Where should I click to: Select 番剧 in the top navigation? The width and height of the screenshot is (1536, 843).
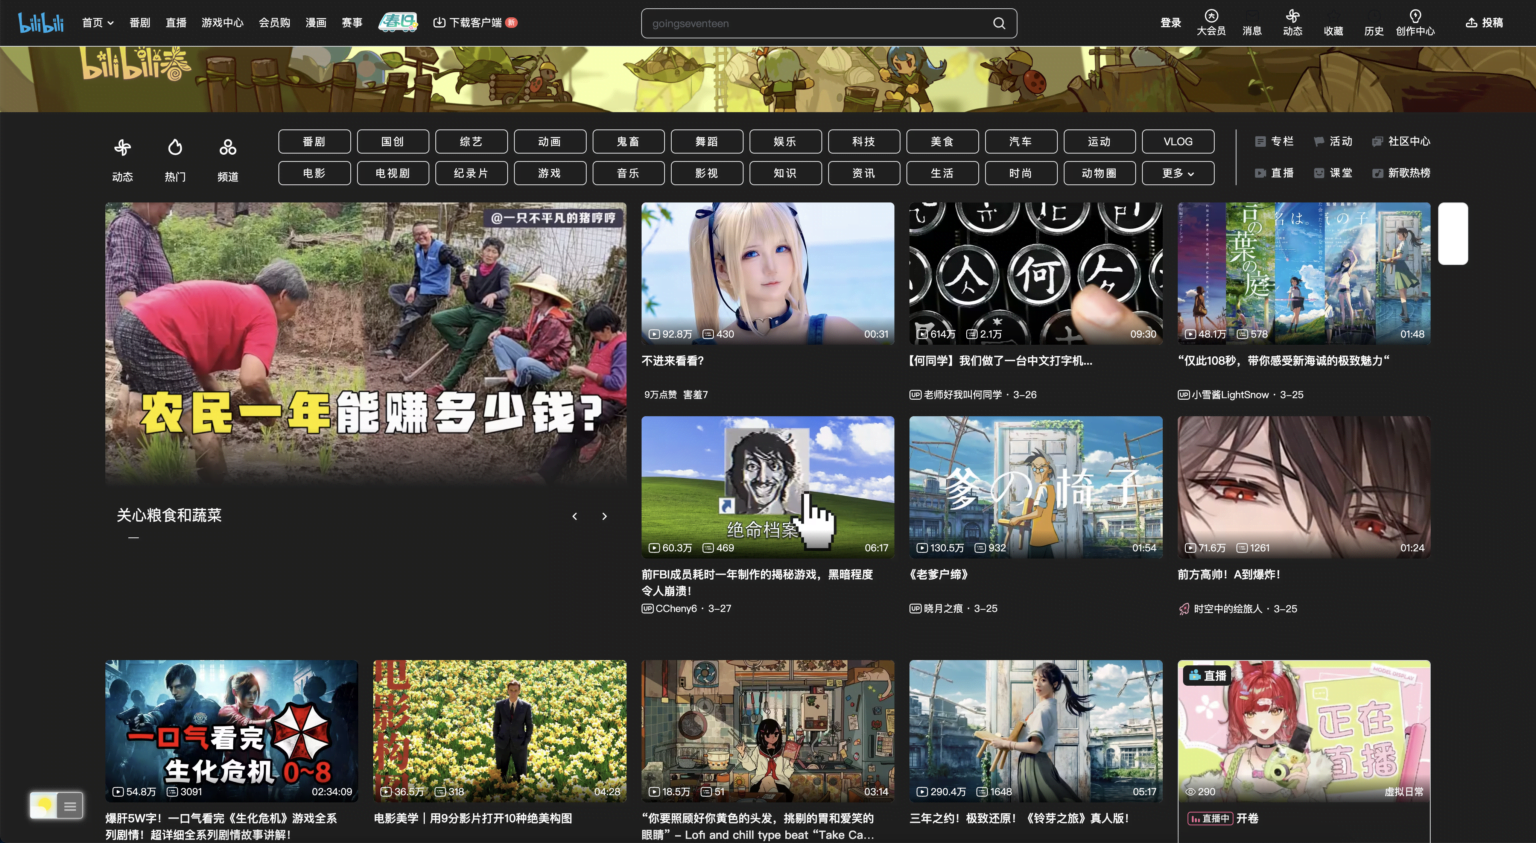click(140, 22)
